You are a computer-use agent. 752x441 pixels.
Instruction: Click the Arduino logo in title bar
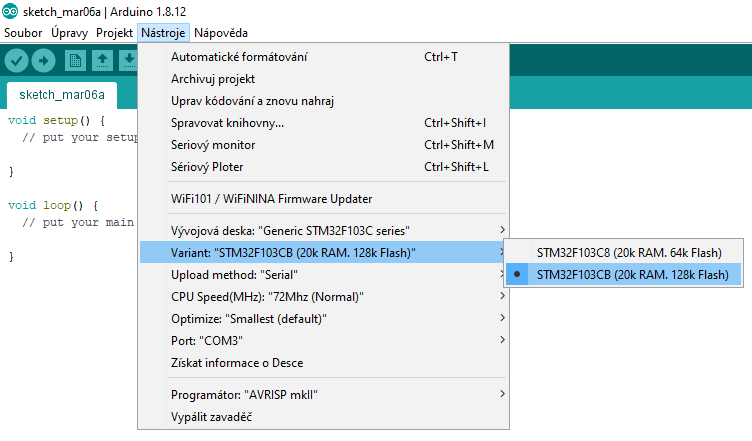(10, 11)
